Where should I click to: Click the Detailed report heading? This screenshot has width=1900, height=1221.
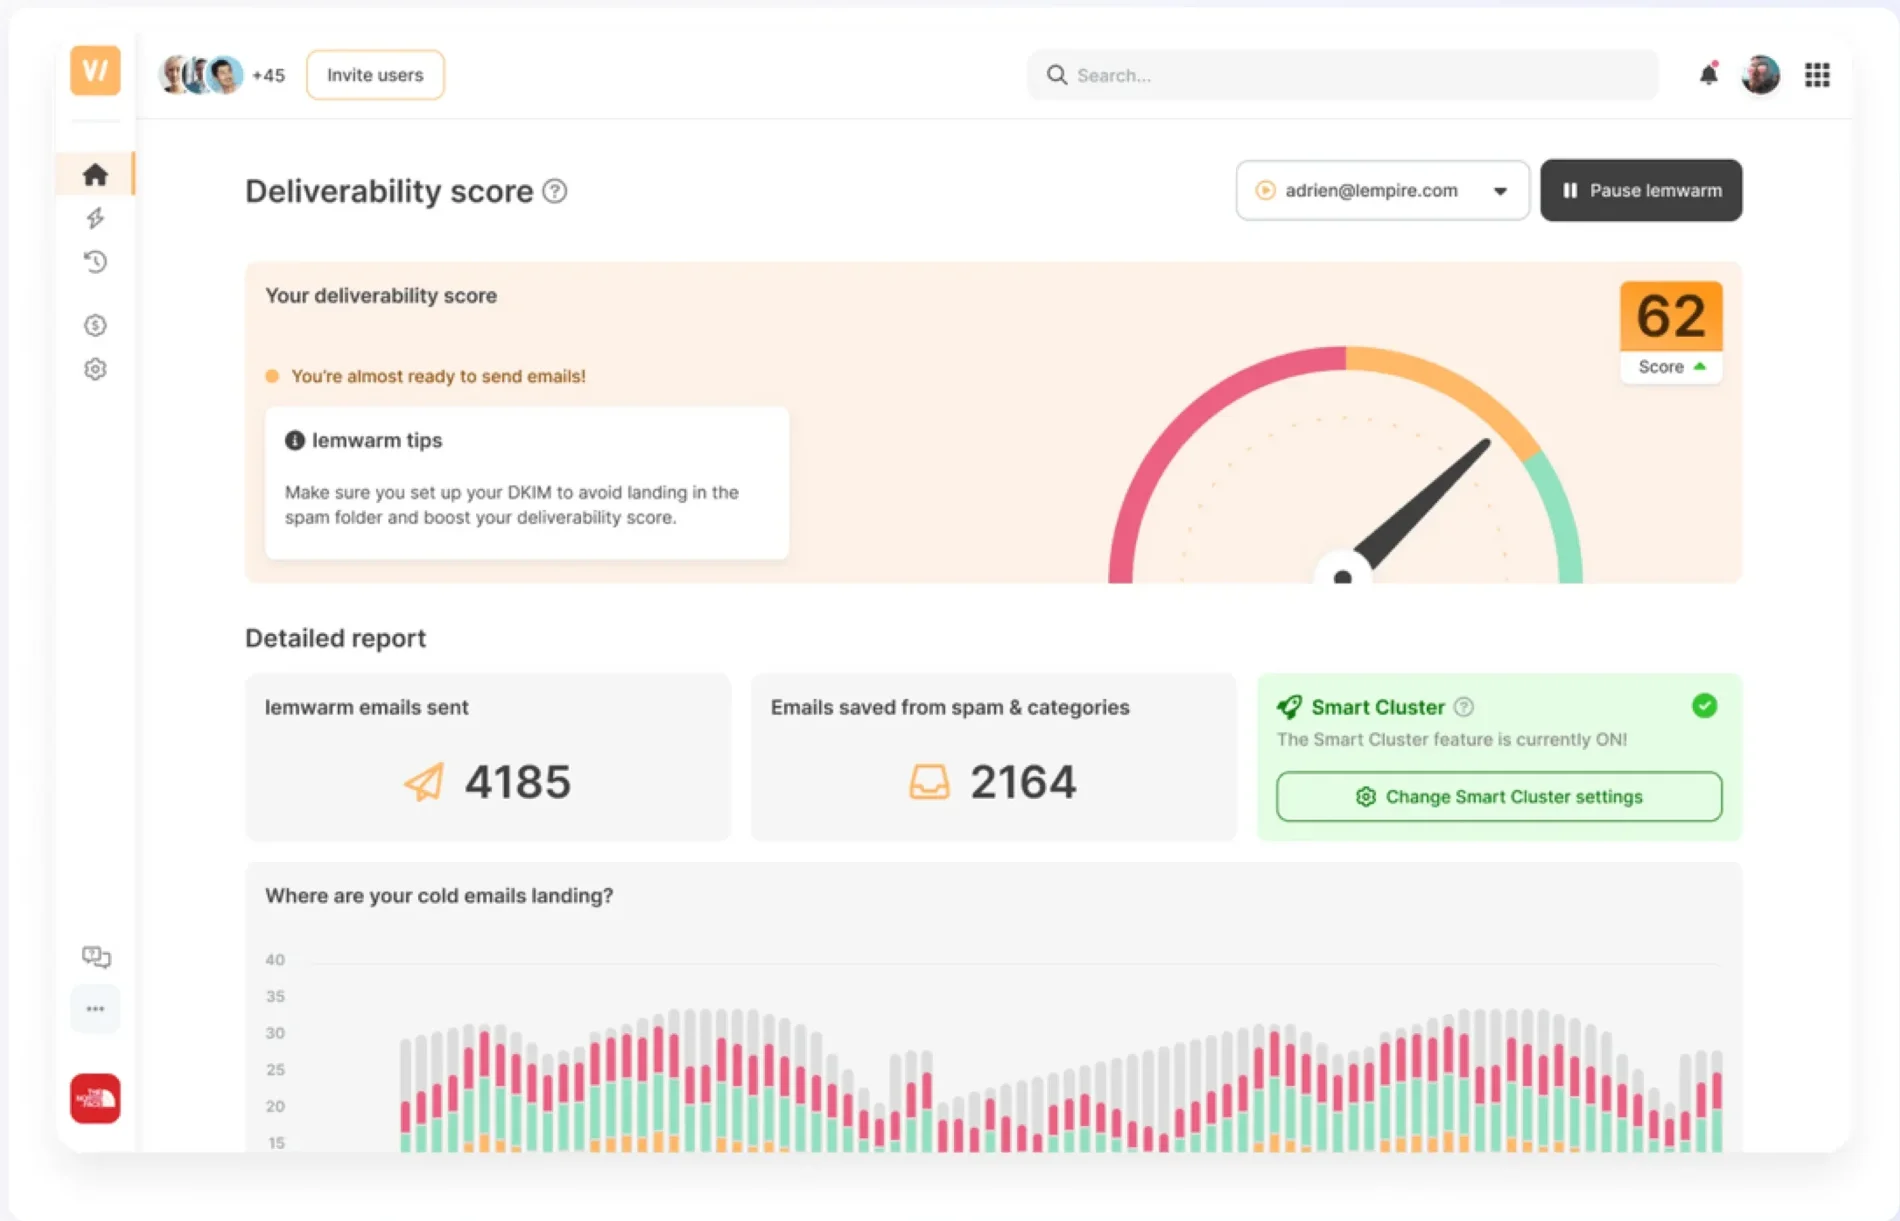(x=335, y=638)
